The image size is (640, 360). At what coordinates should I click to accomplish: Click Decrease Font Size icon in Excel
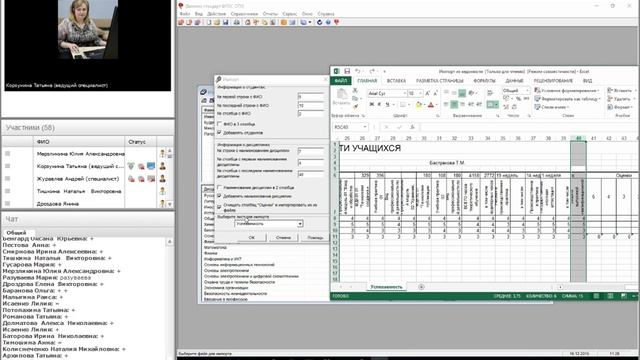coord(436,93)
